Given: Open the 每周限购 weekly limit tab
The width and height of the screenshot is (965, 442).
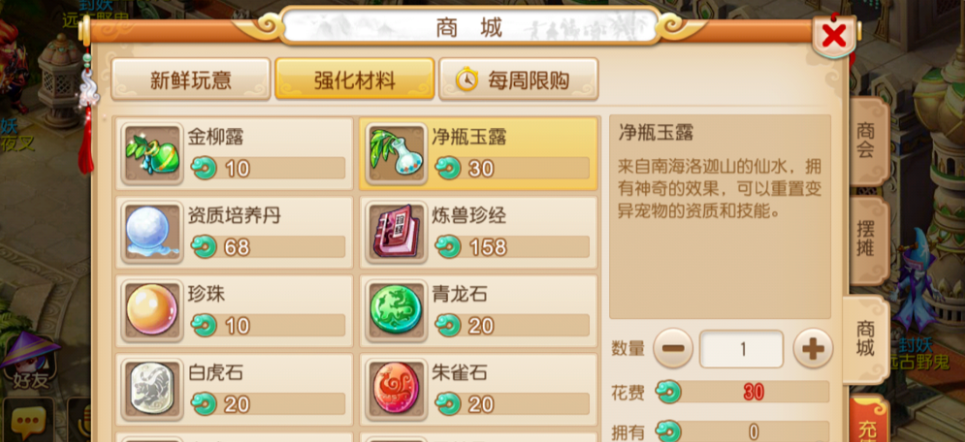Looking at the screenshot, I should (518, 79).
